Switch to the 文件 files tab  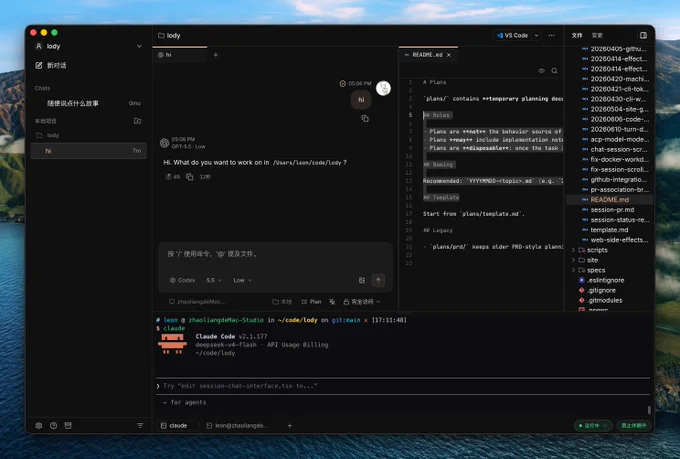point(577,35)
